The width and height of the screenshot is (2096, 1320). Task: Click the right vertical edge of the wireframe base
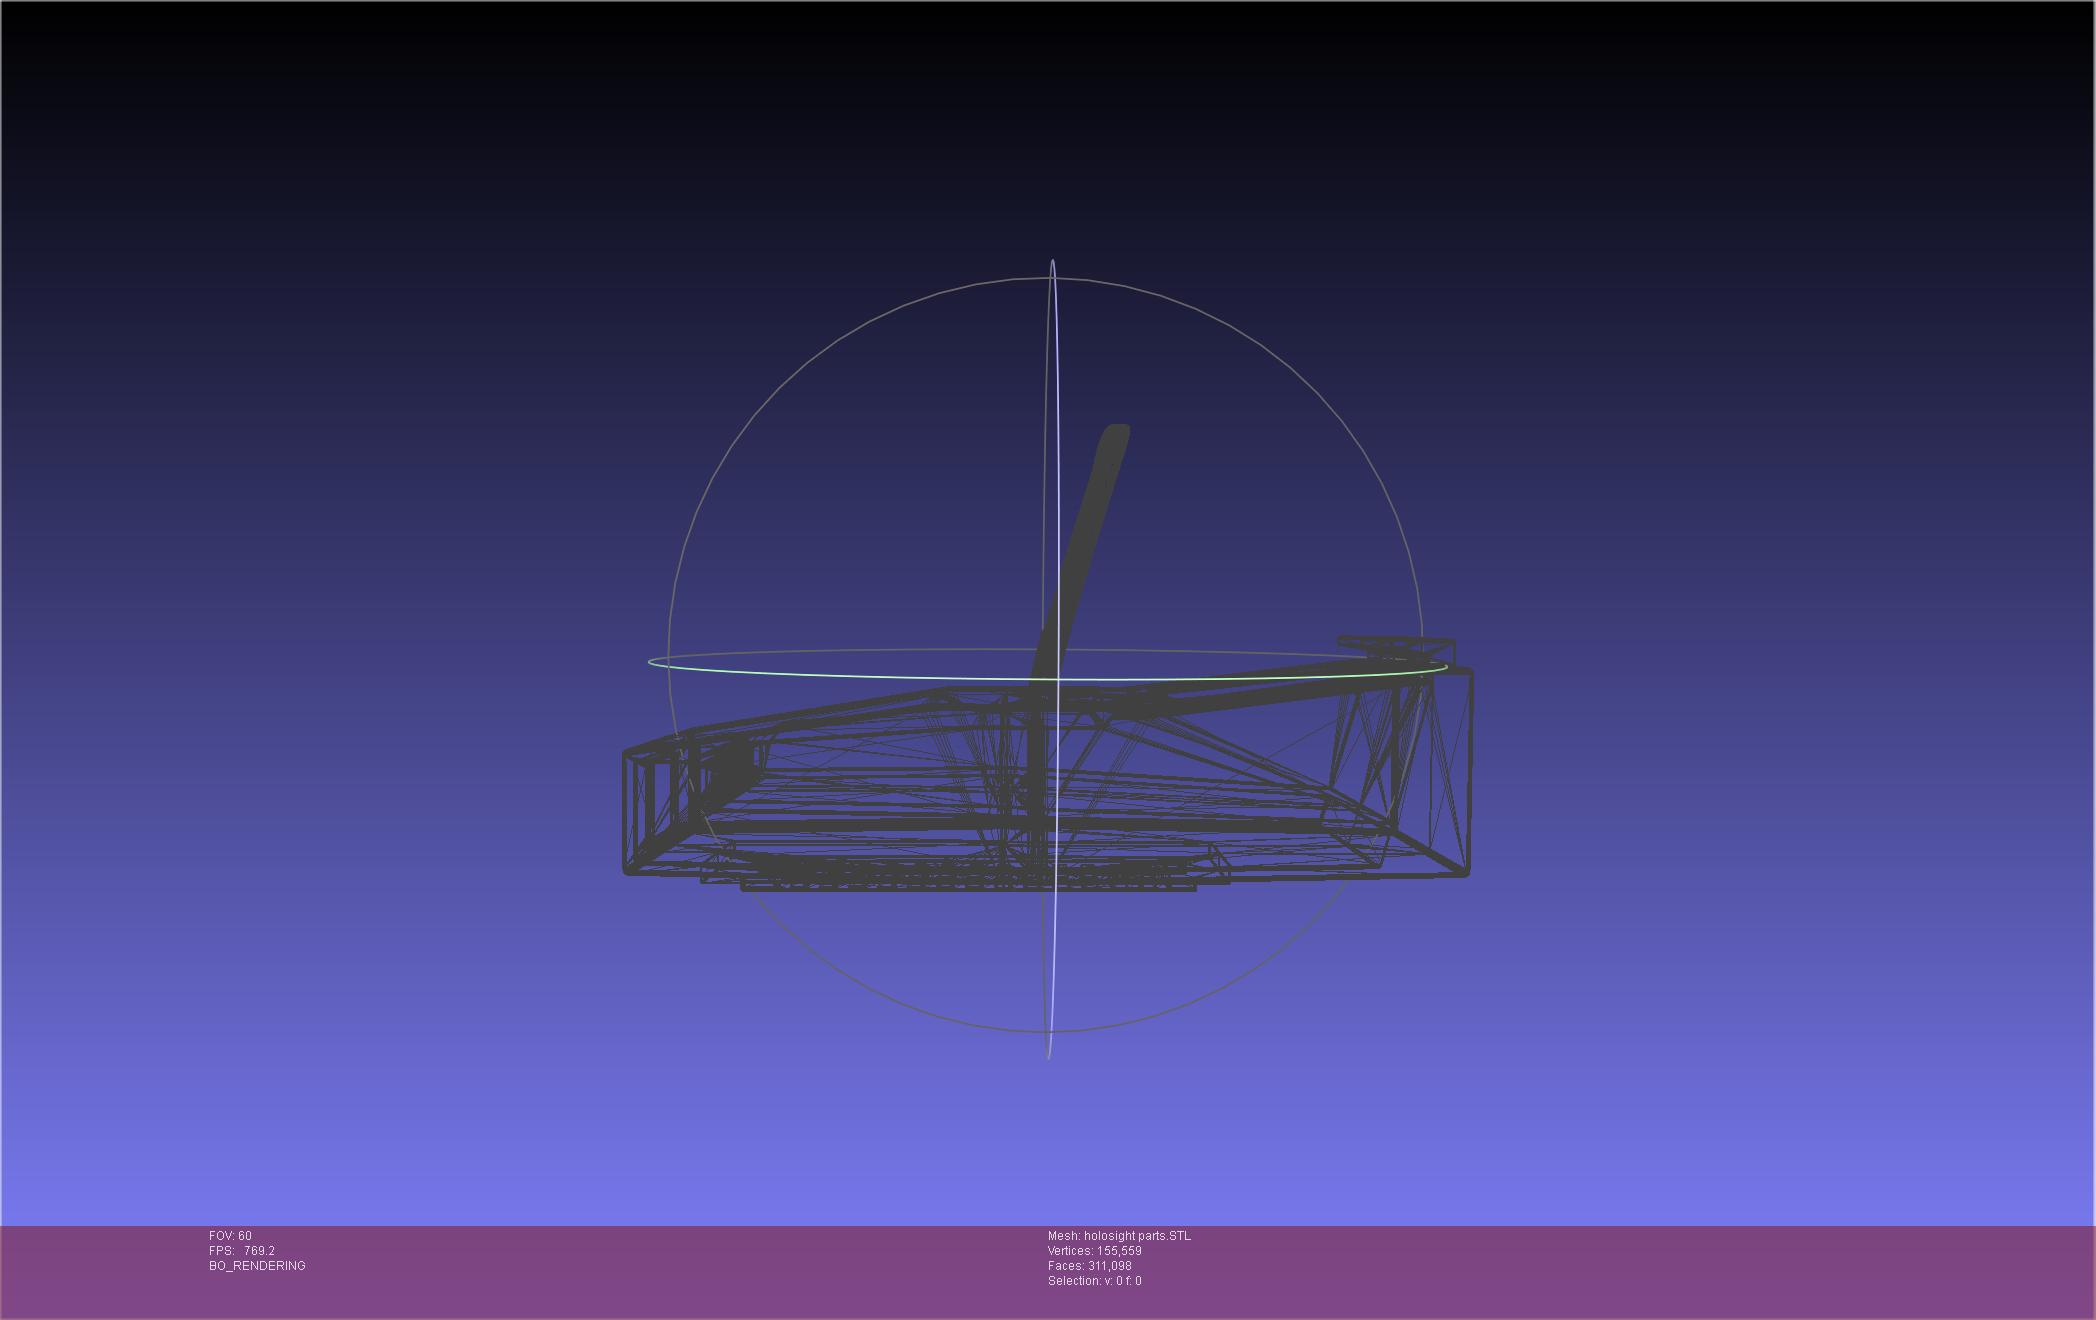click(1468, 770)
